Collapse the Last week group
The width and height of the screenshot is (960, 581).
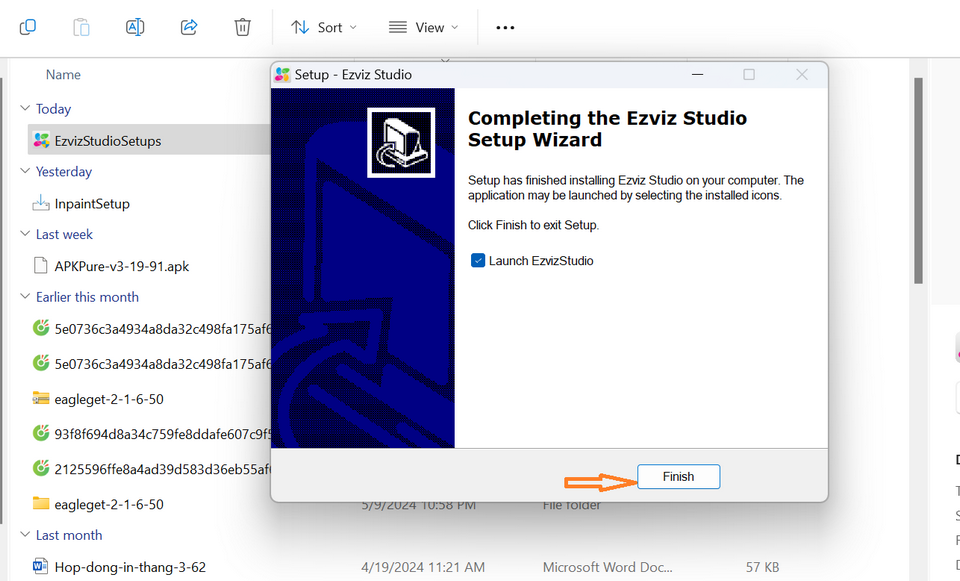tap(25, 234)
